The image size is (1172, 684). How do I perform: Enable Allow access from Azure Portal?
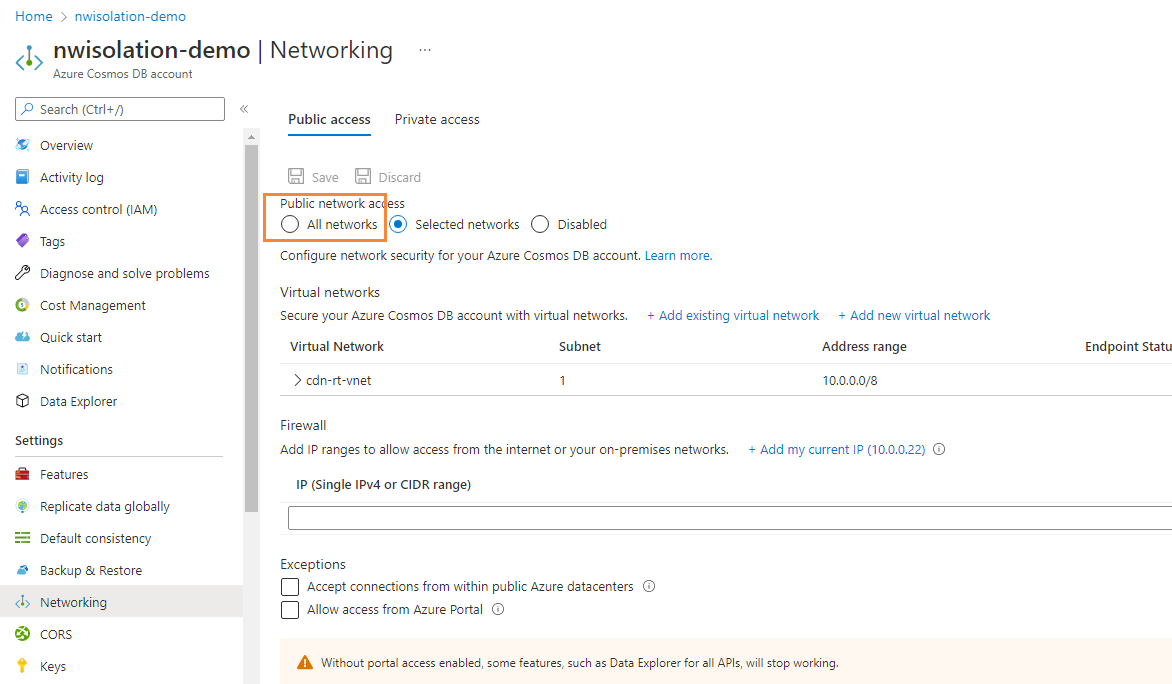290,609
